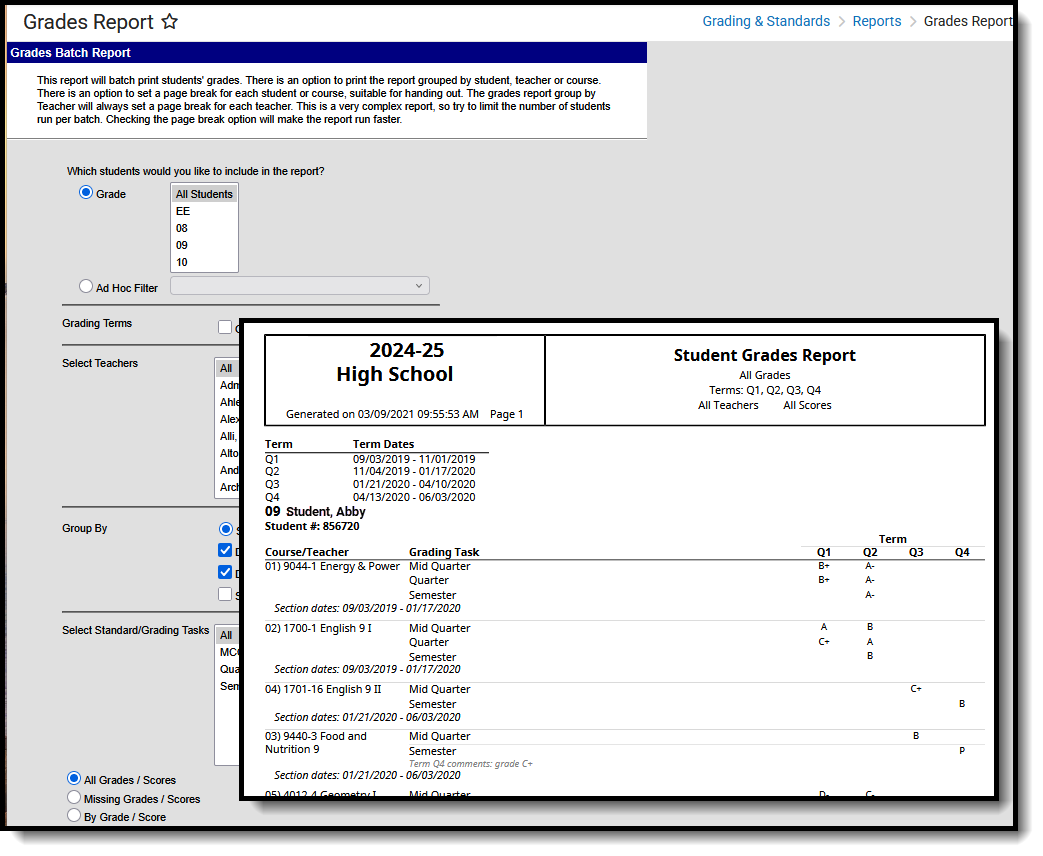Select All Grades / Scores radio option
Viewport: 1043px width, 856px height.
pos(74,779)
